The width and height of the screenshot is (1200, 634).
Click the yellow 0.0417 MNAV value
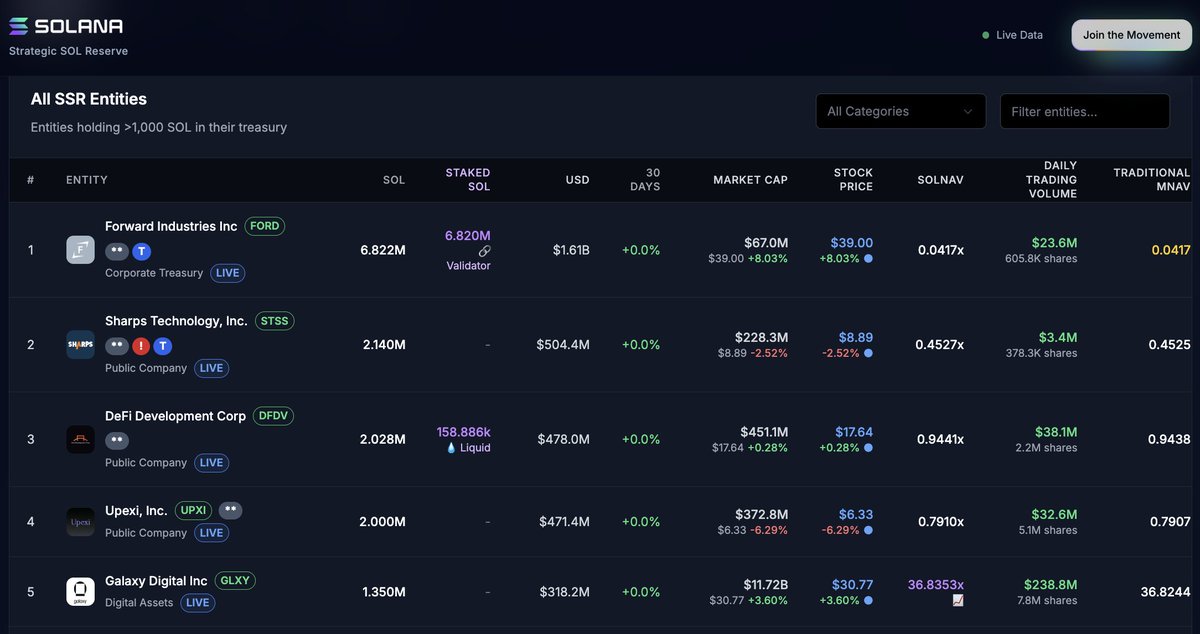coord(1171,250)
